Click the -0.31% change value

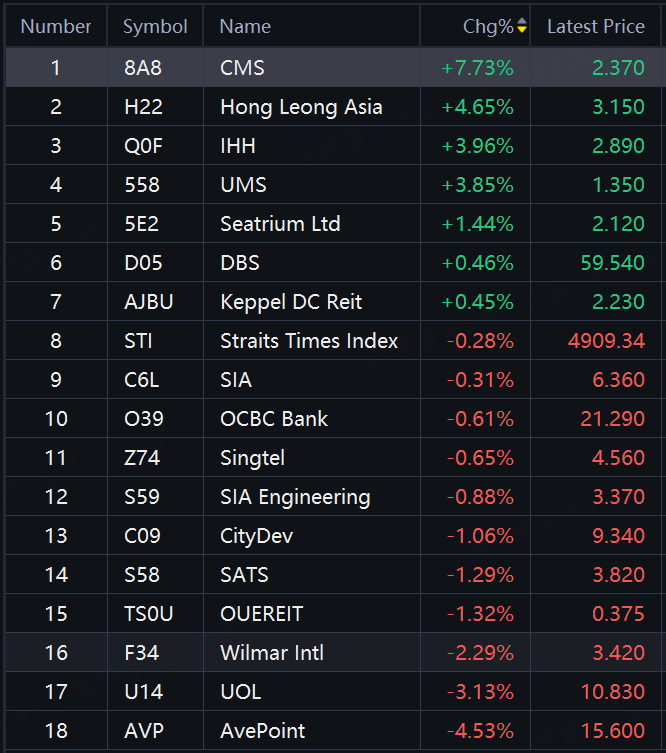(481, 380)
